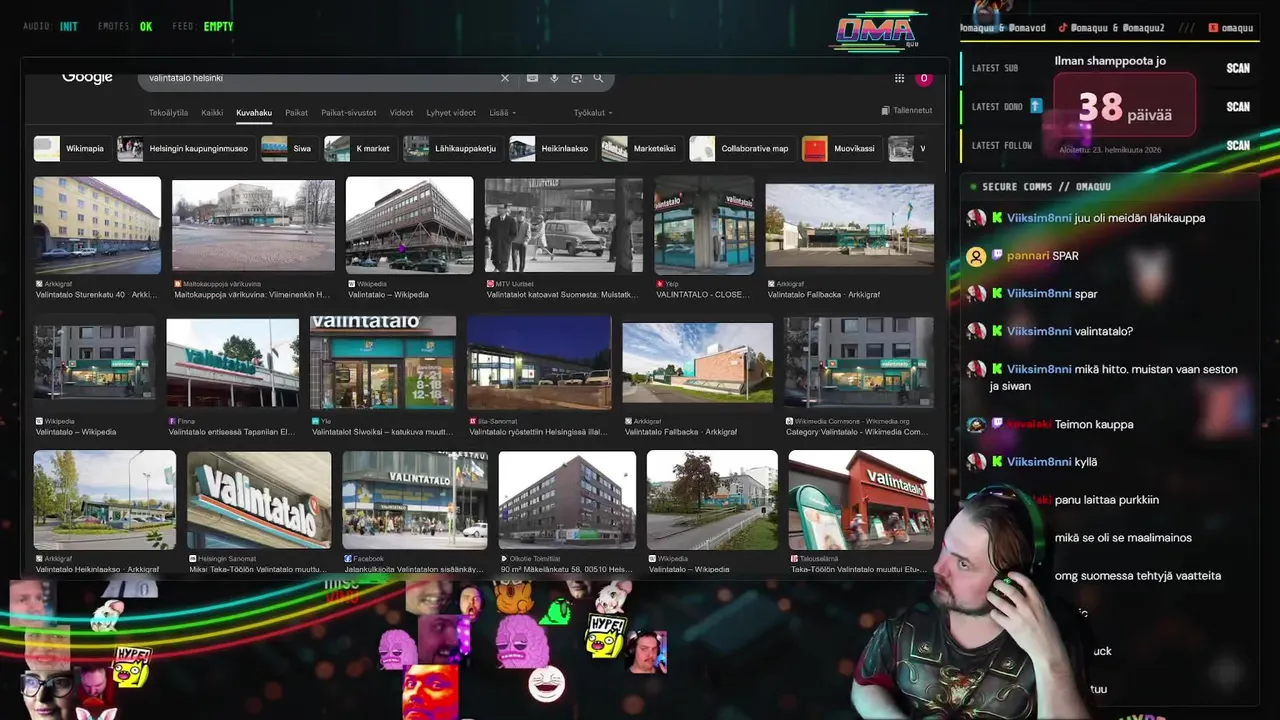This screenshot has width=1280, height=720.
Task: Switch to the Kaikki tab
Action: 212,113
